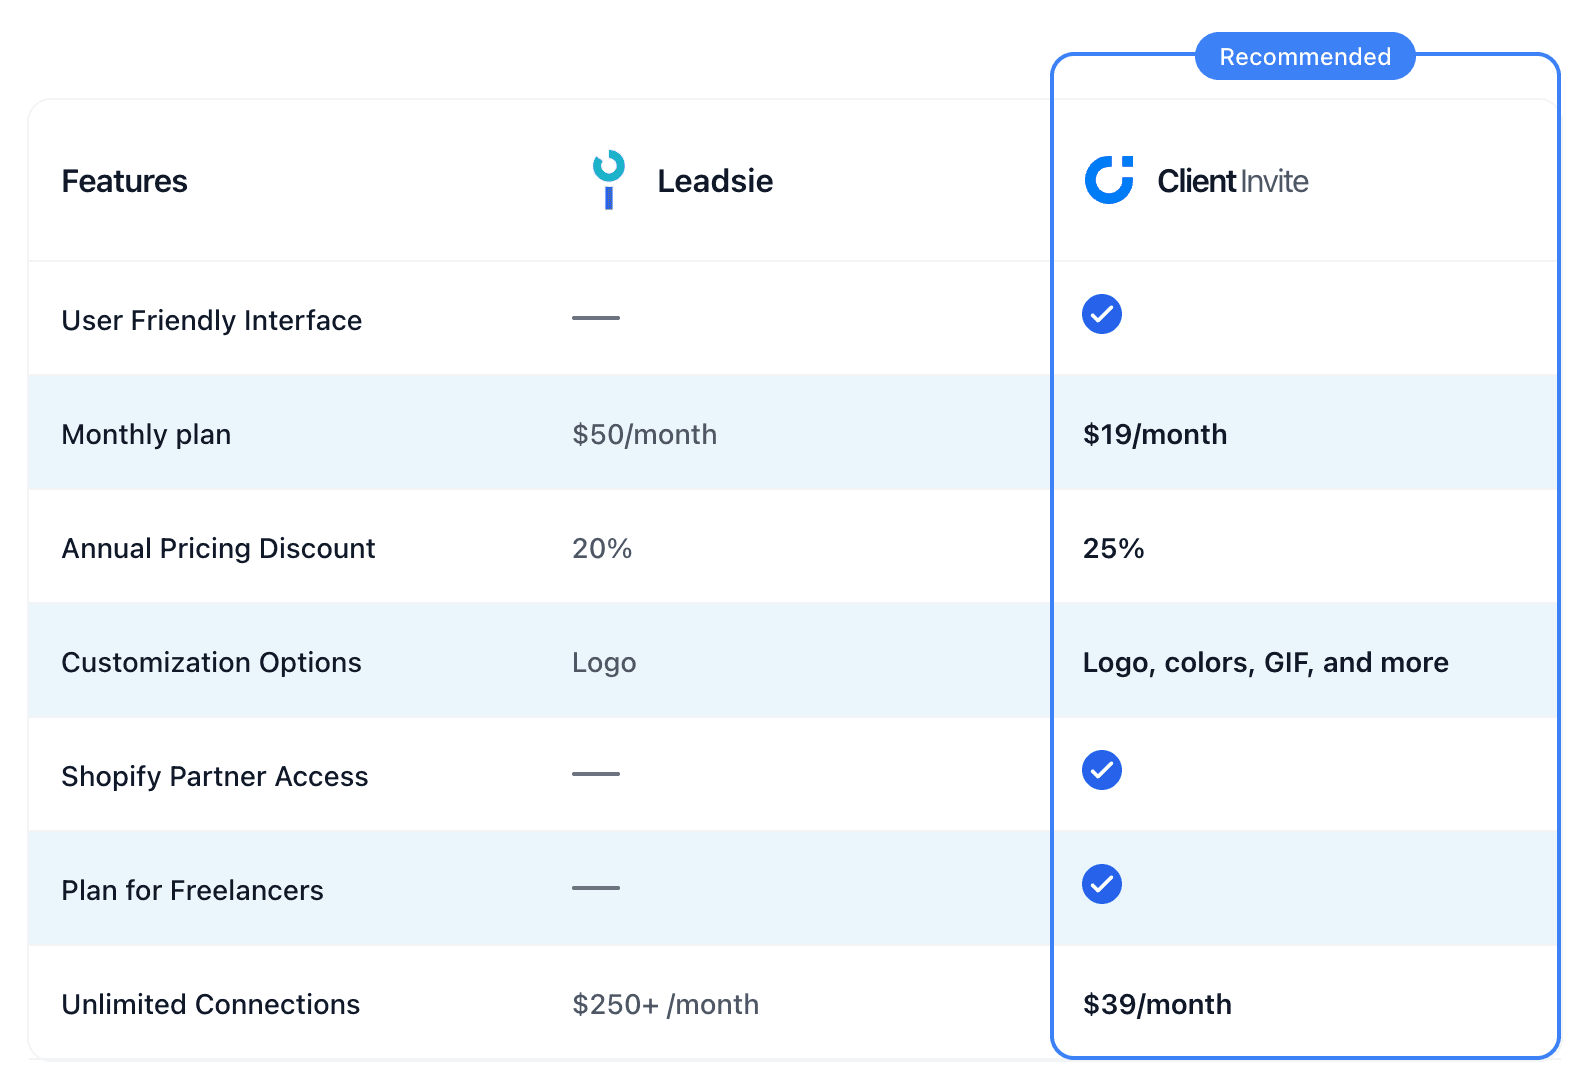Screen dimensions: 1582x1084
Task: Click the 25% annual discount value
Action: (1113, 548)
